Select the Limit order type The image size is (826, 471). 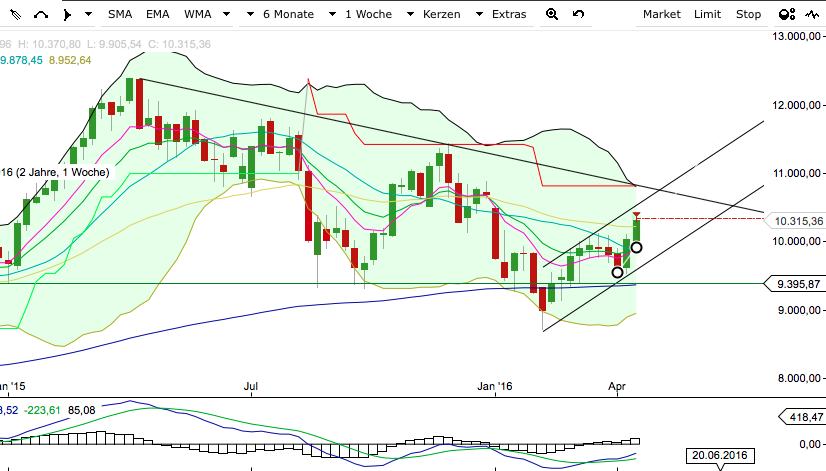[x=707, y=14]
